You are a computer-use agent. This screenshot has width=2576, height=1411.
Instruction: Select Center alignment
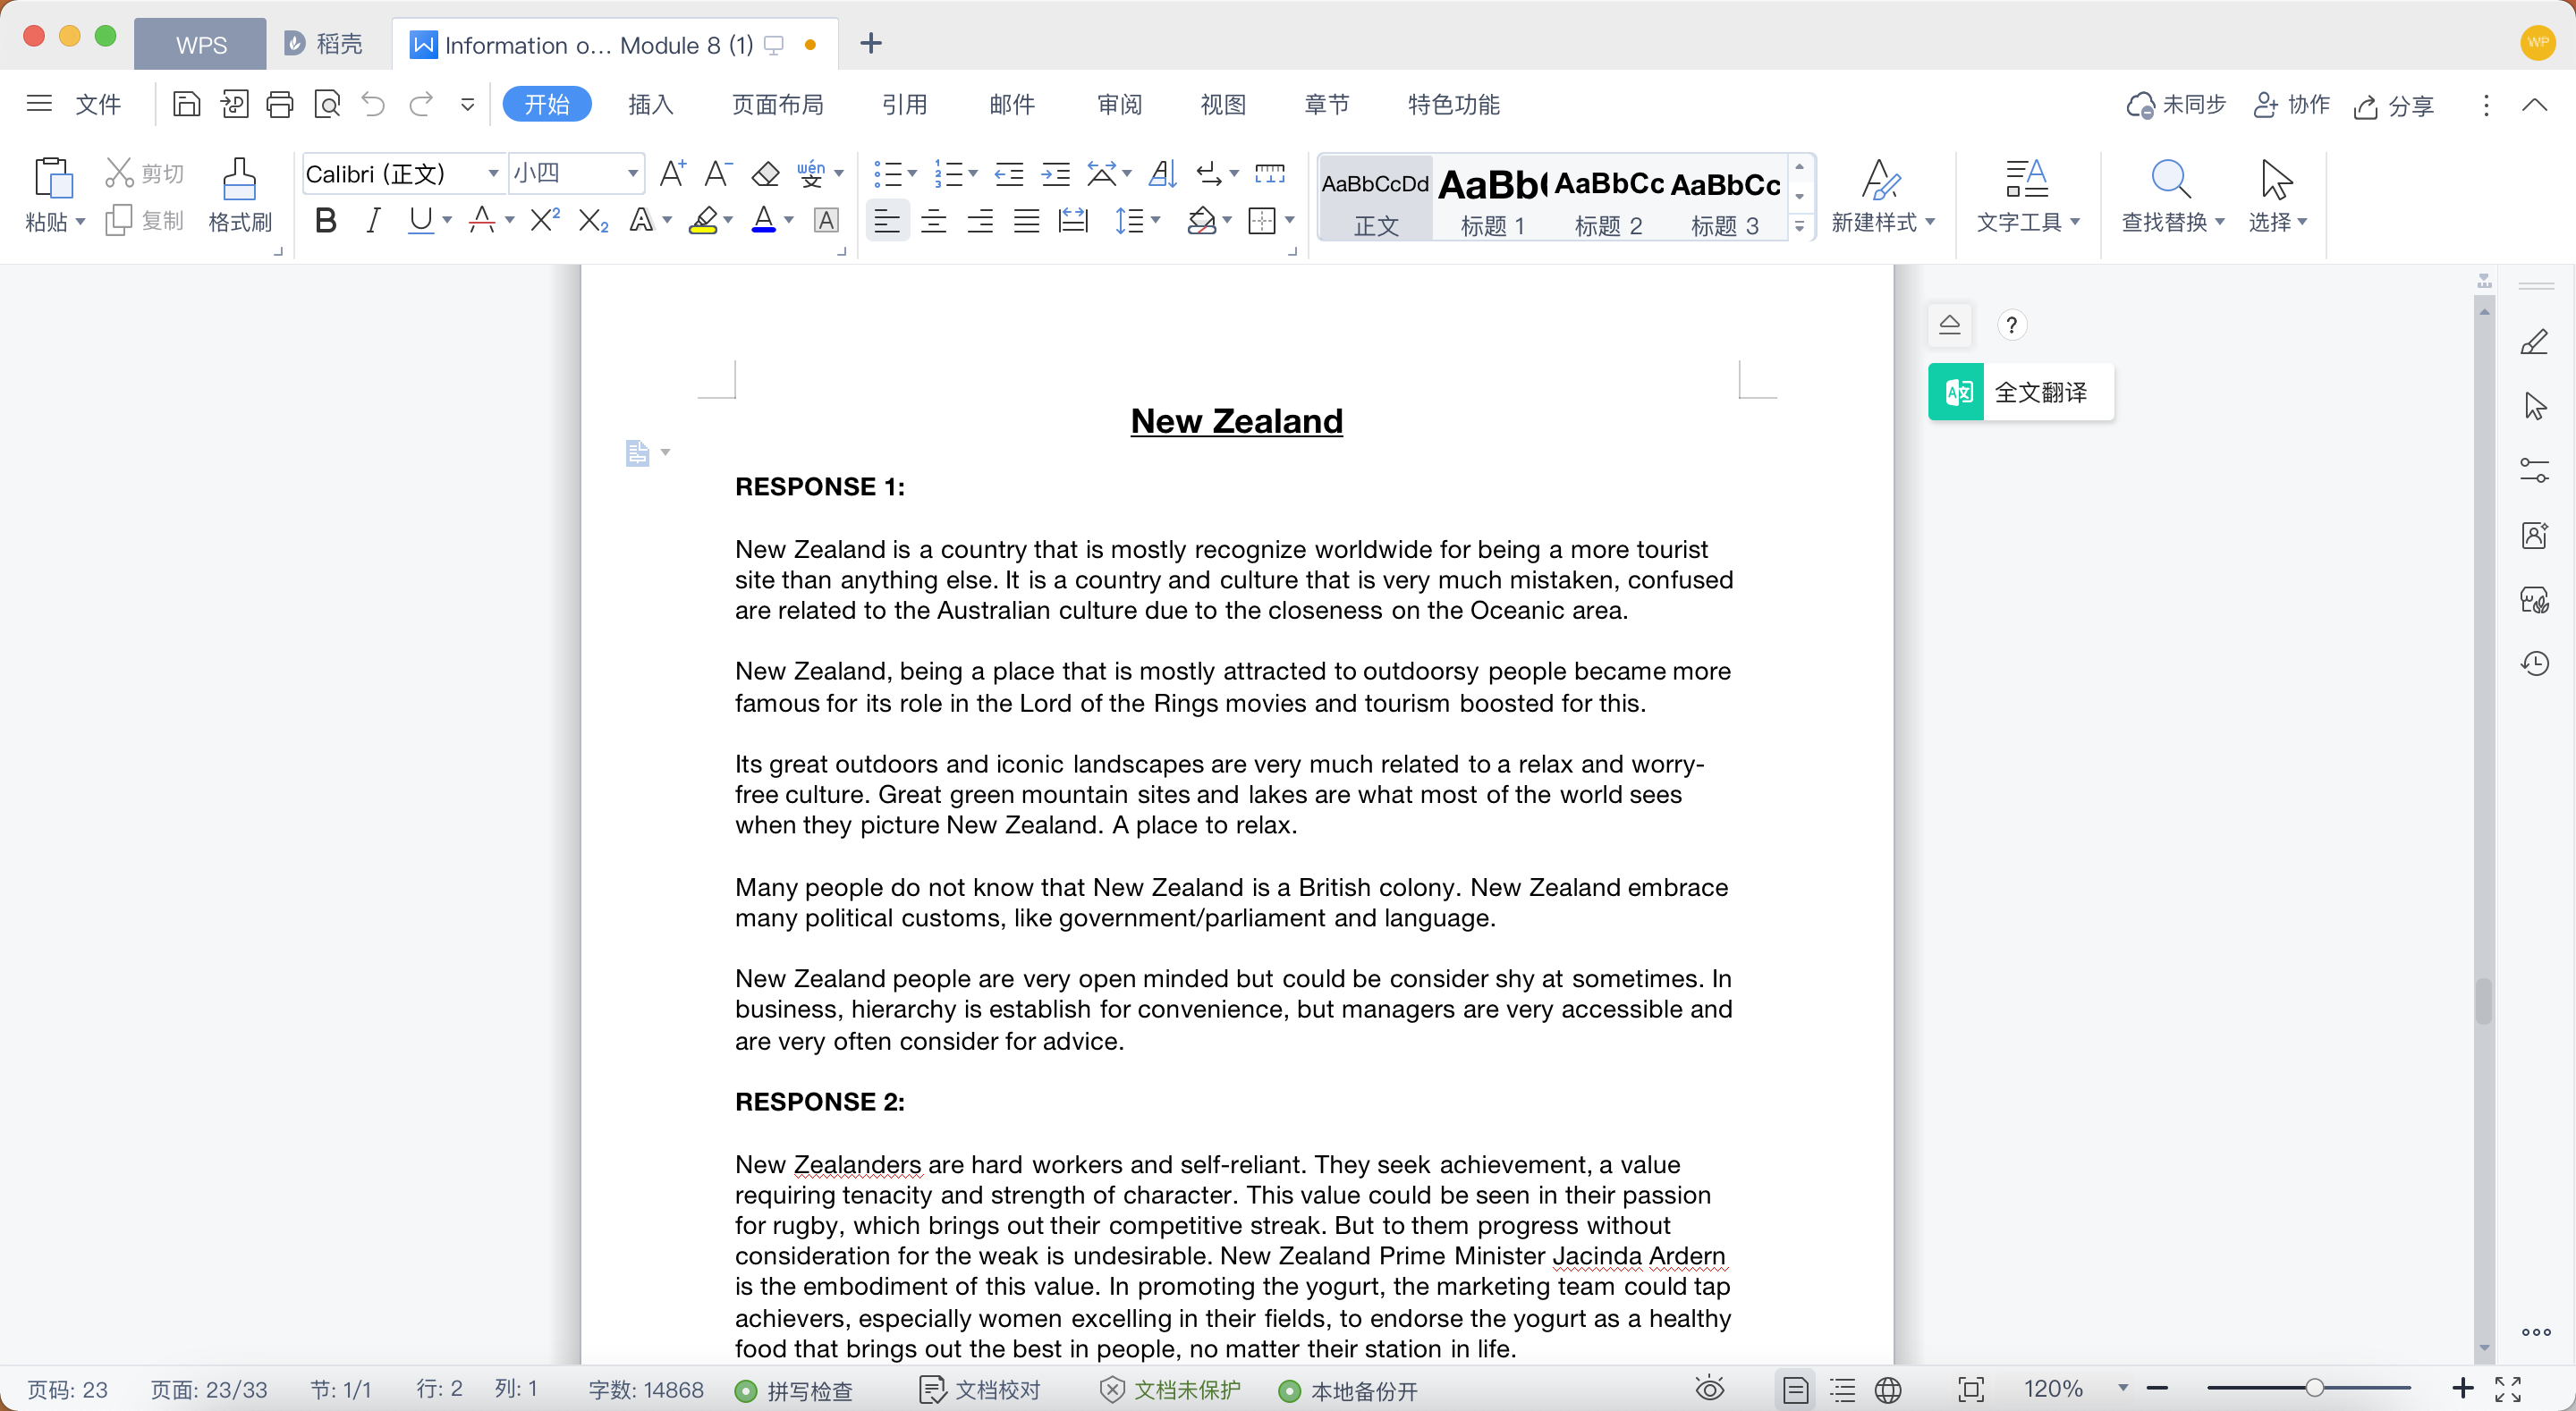pos(933,220)
